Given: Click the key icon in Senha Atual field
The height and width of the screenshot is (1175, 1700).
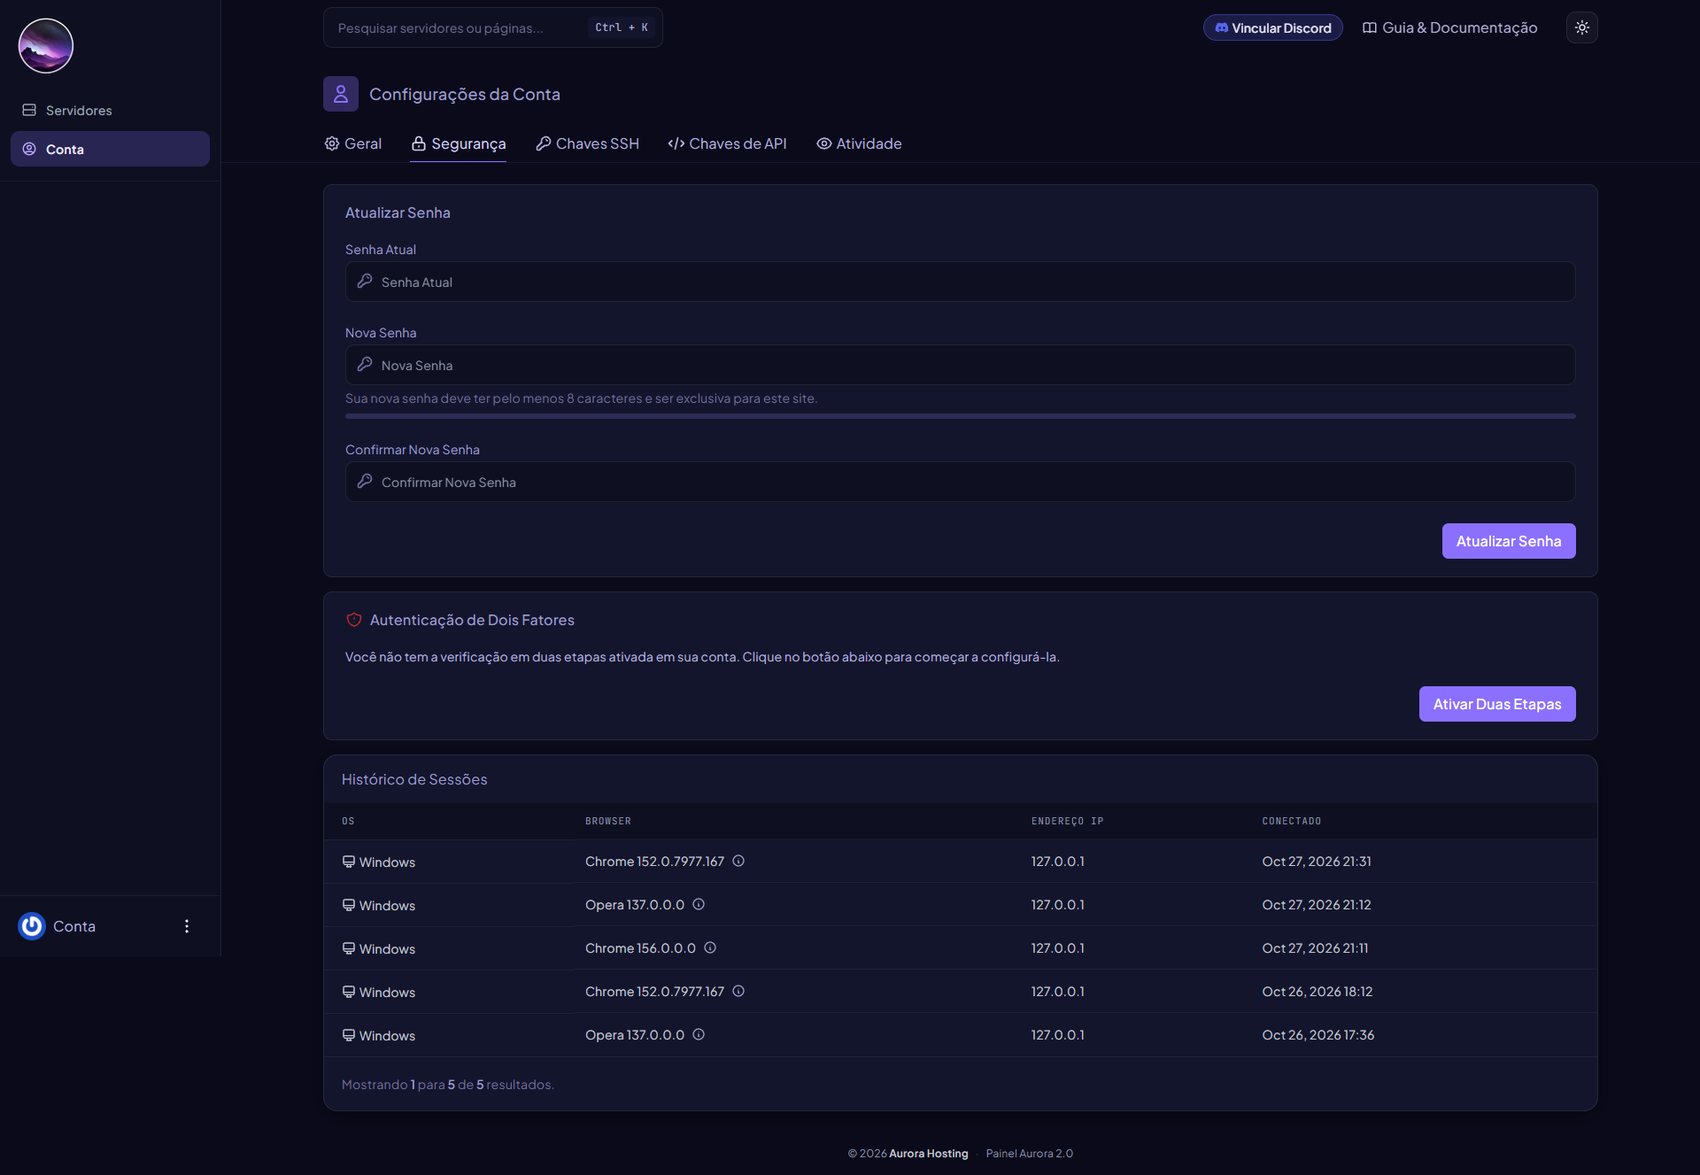Looking at the screenshot, I should [x=365, y=281].
